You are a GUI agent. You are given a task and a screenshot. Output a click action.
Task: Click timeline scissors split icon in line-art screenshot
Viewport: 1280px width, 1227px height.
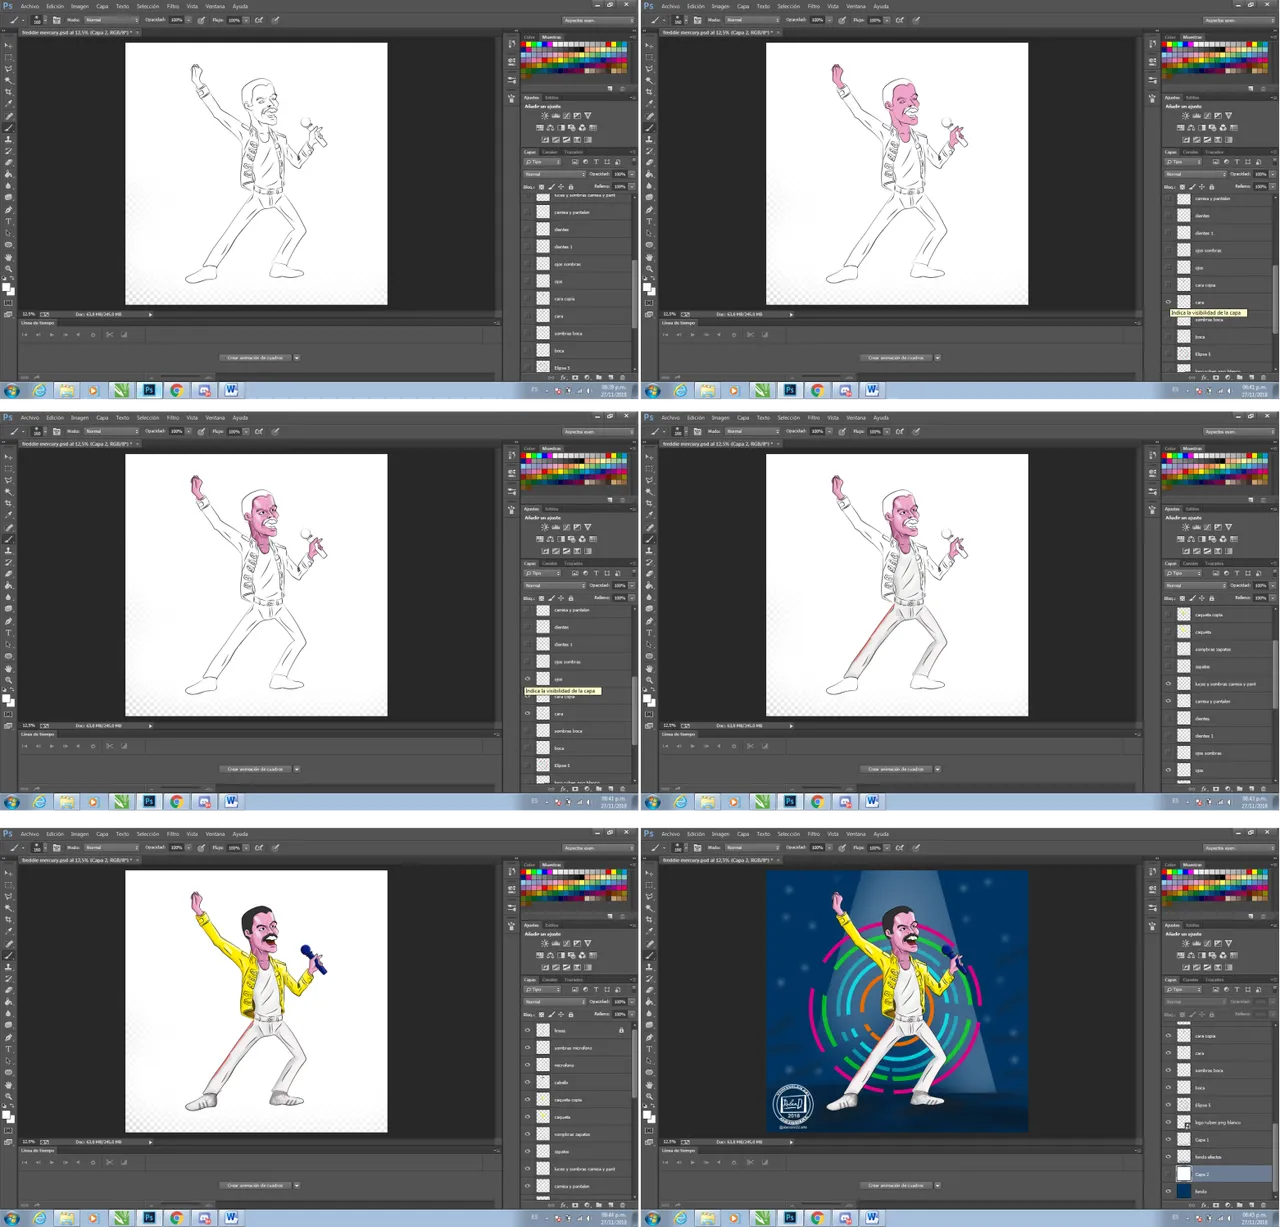coord(109,334)
